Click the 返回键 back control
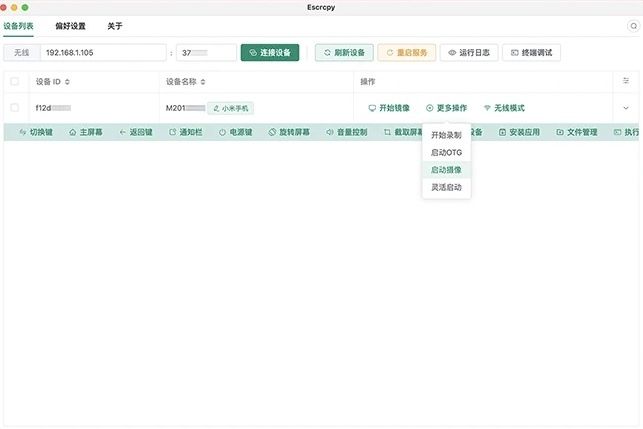 click(136, 132)
